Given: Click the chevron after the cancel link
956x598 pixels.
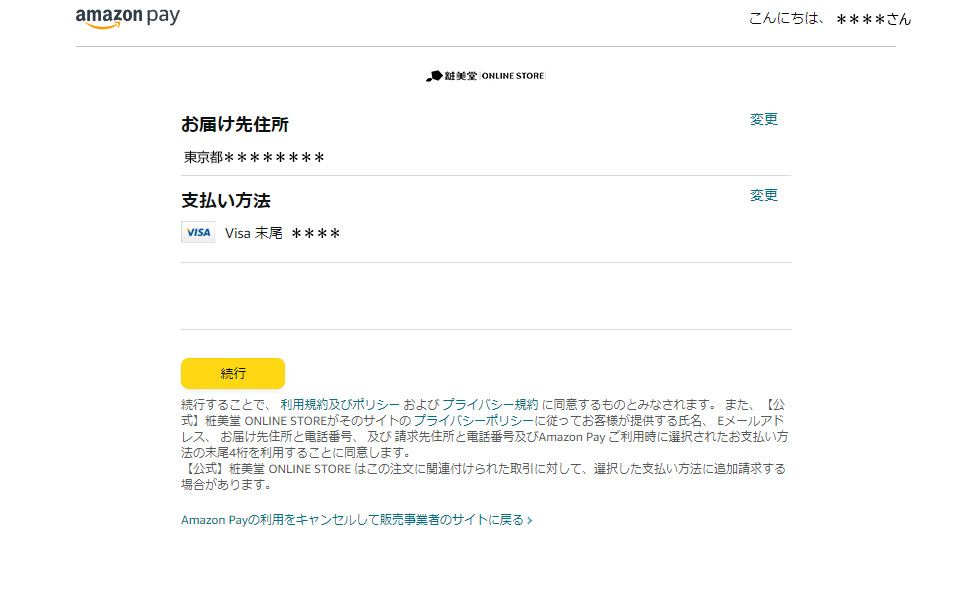Looking at the screenshot, I should [x=530, y=520].
